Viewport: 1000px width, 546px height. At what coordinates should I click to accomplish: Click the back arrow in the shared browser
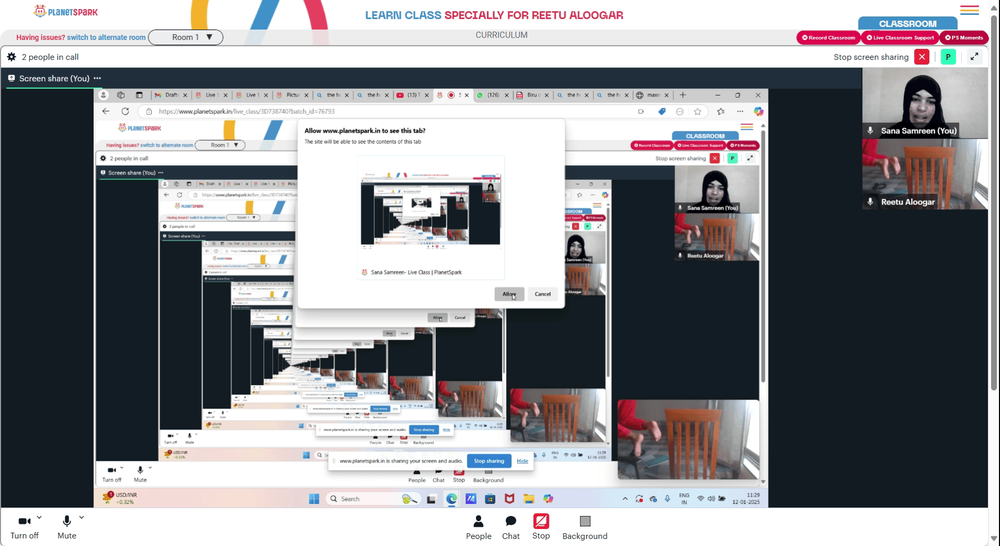(106, 111)
